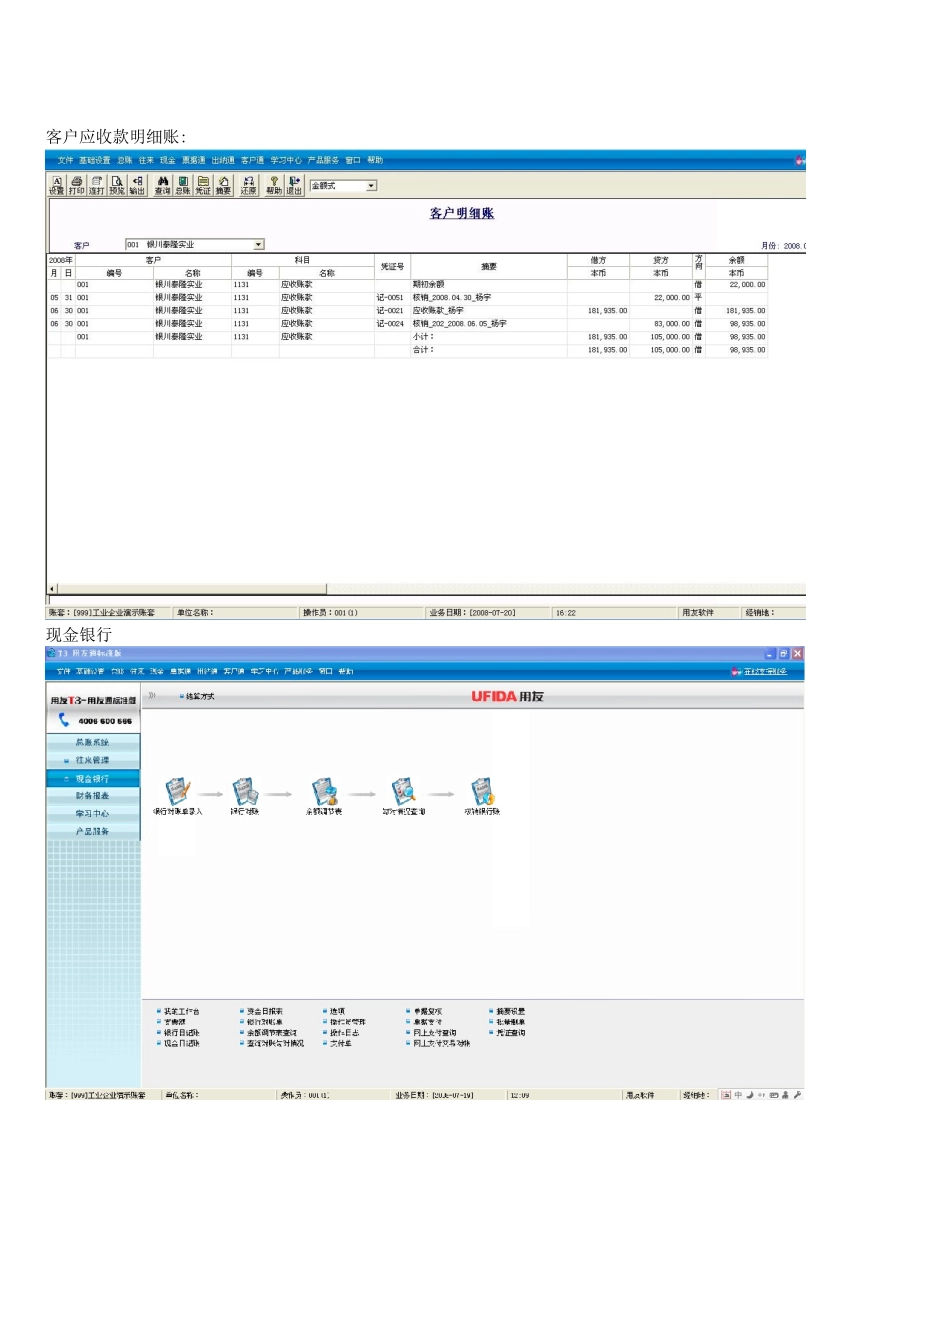Click the 查询 binoculars query icon
This screenshot has height=1344, width=950.
tap(162, 185)
